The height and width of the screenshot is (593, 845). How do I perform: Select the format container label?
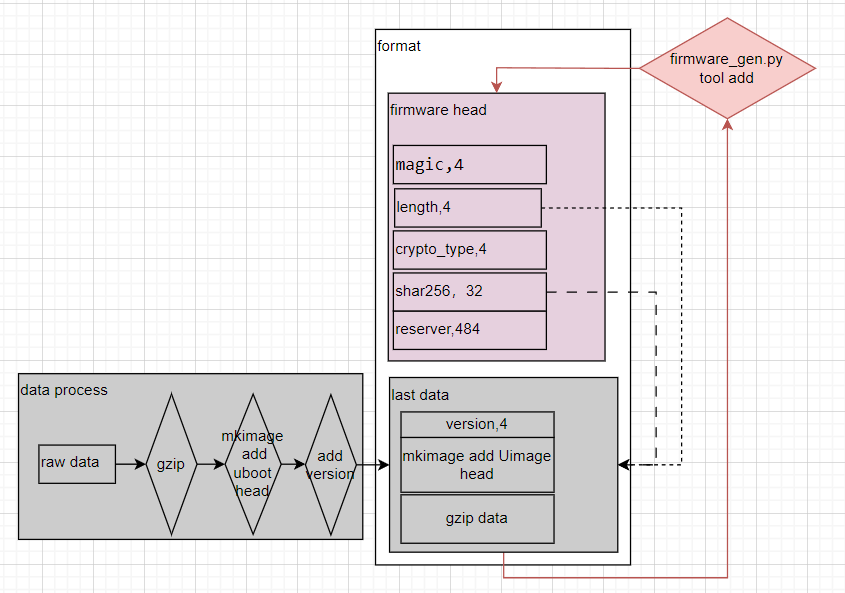(399, 46)
